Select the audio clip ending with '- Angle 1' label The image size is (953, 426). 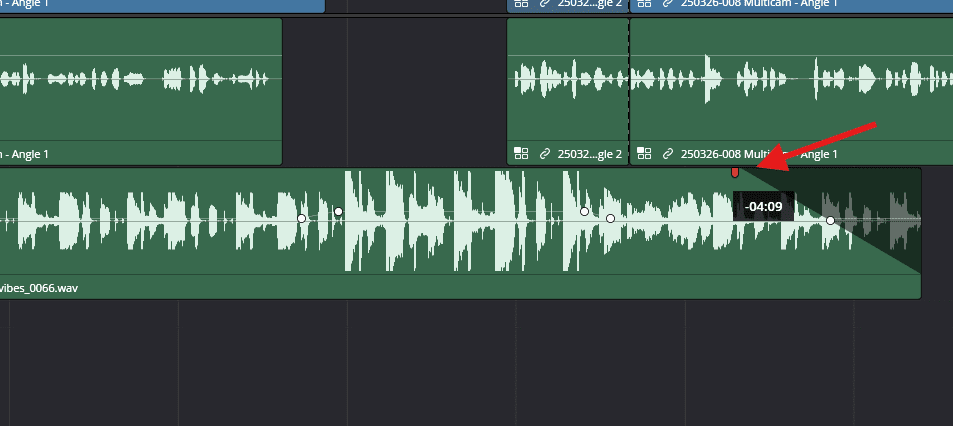pyautogui.click(x=141, y=91)
